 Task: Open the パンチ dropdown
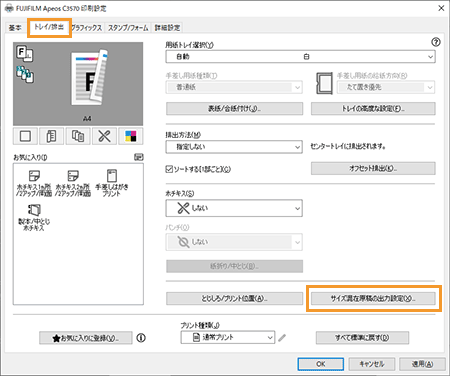(234, 242)
